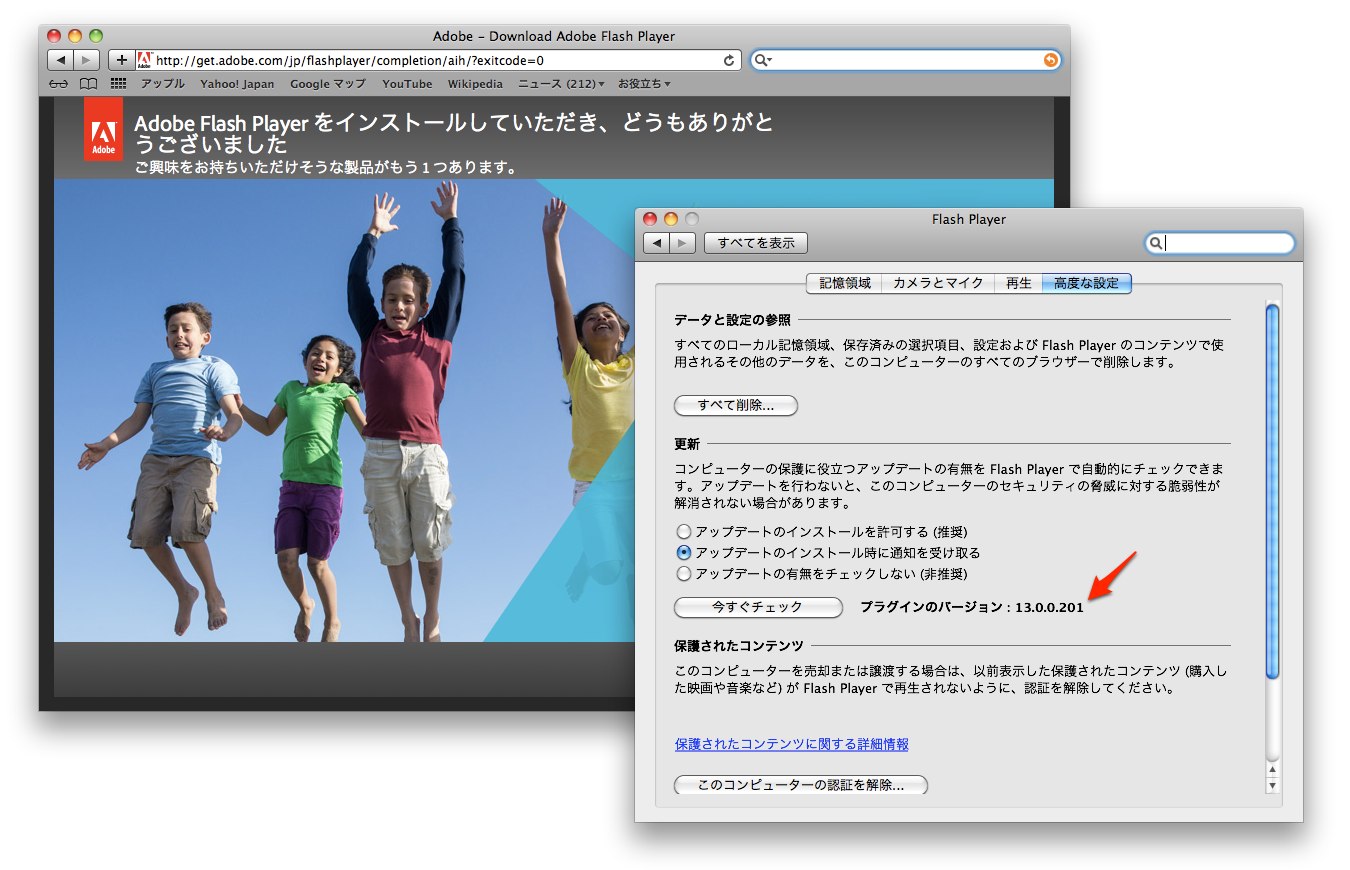This screenshot has height=870, width=1350.
Task: Switch to the カメラとマイク tab
Action: (x=937, y=283)
